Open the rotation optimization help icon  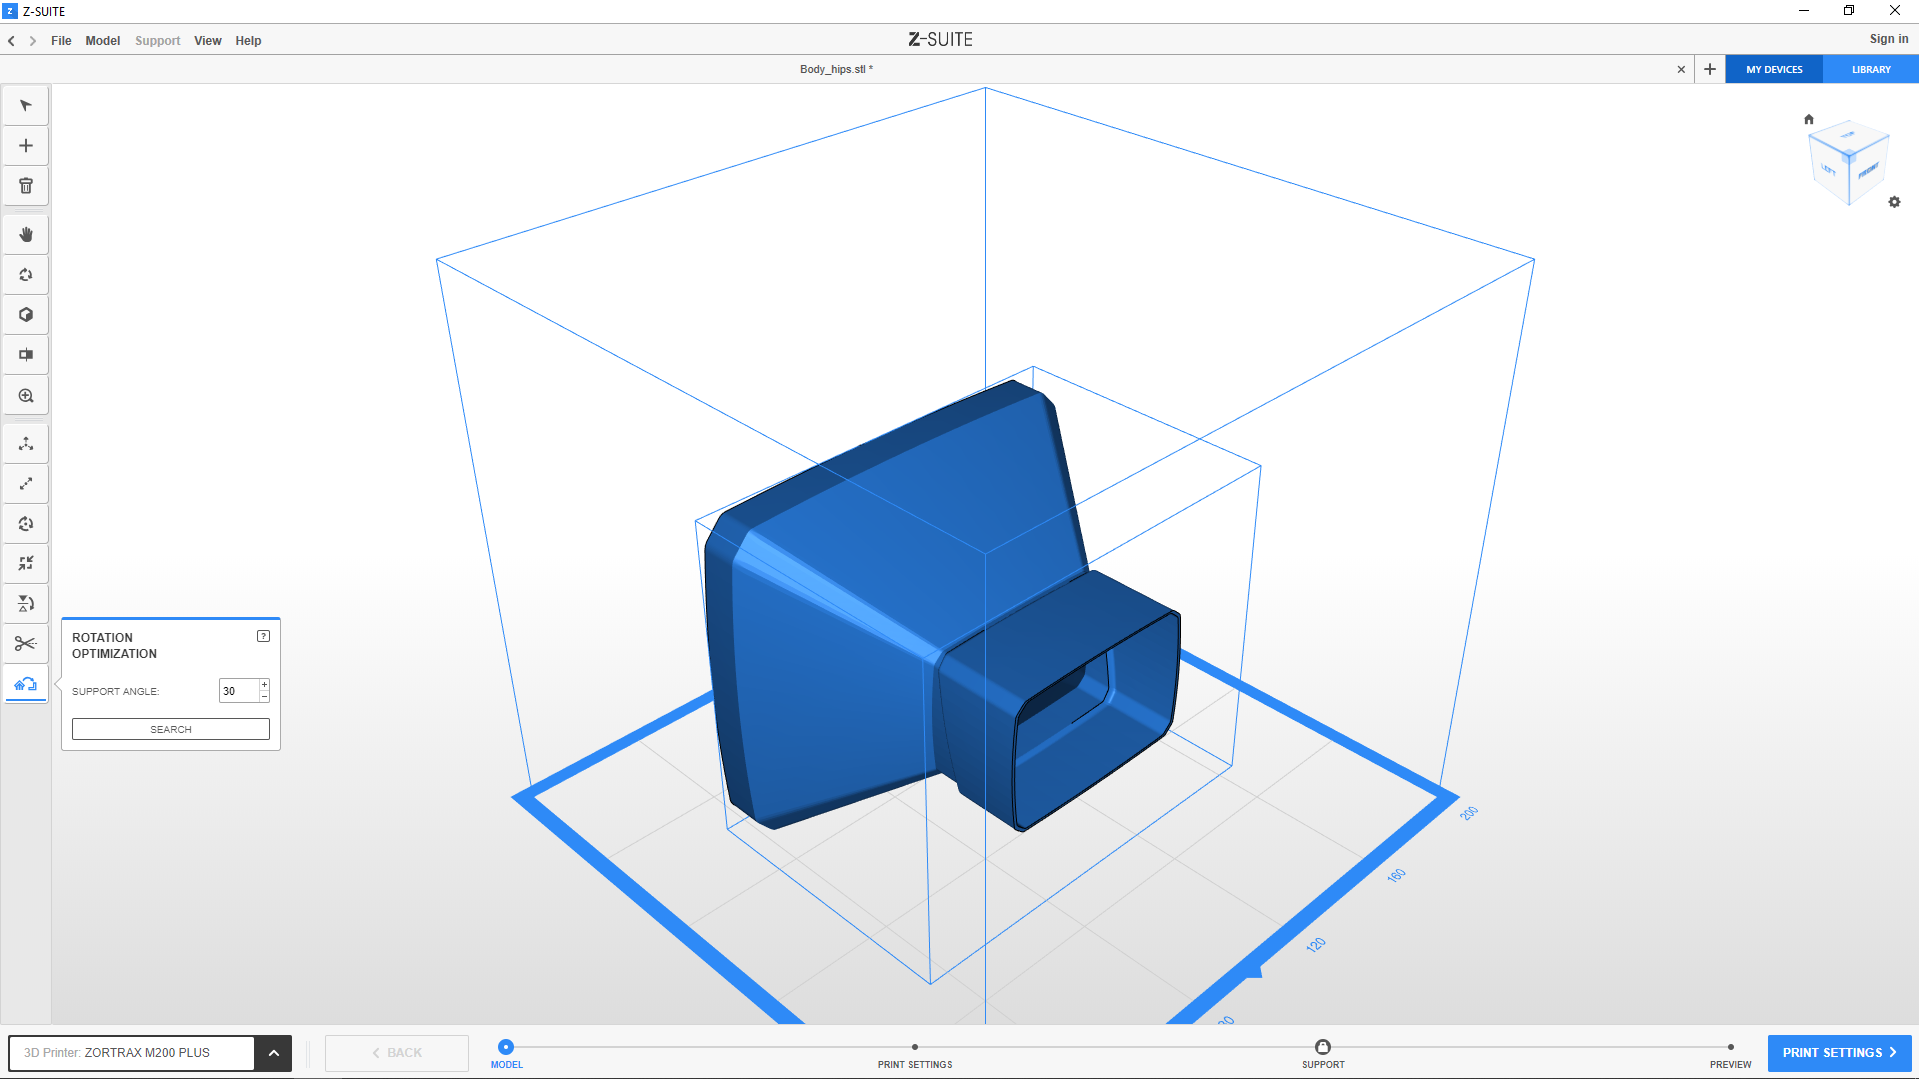click(263, 636)
